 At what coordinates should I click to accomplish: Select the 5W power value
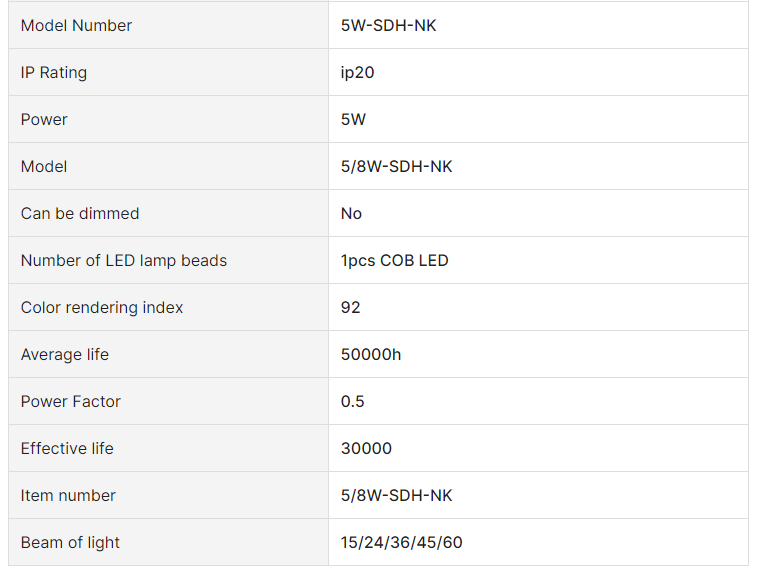point(353,120)
